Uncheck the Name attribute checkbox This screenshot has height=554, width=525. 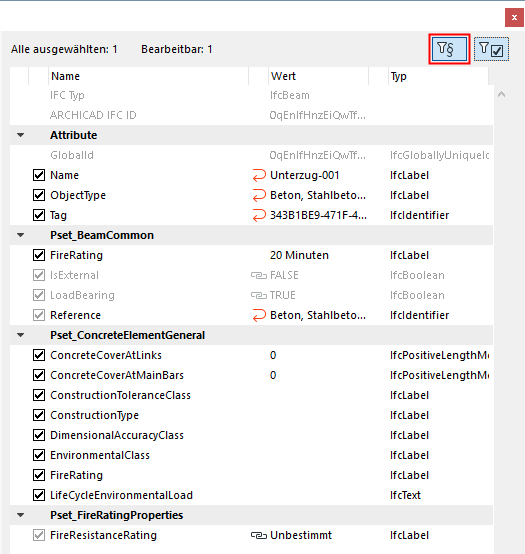point(39,175)
